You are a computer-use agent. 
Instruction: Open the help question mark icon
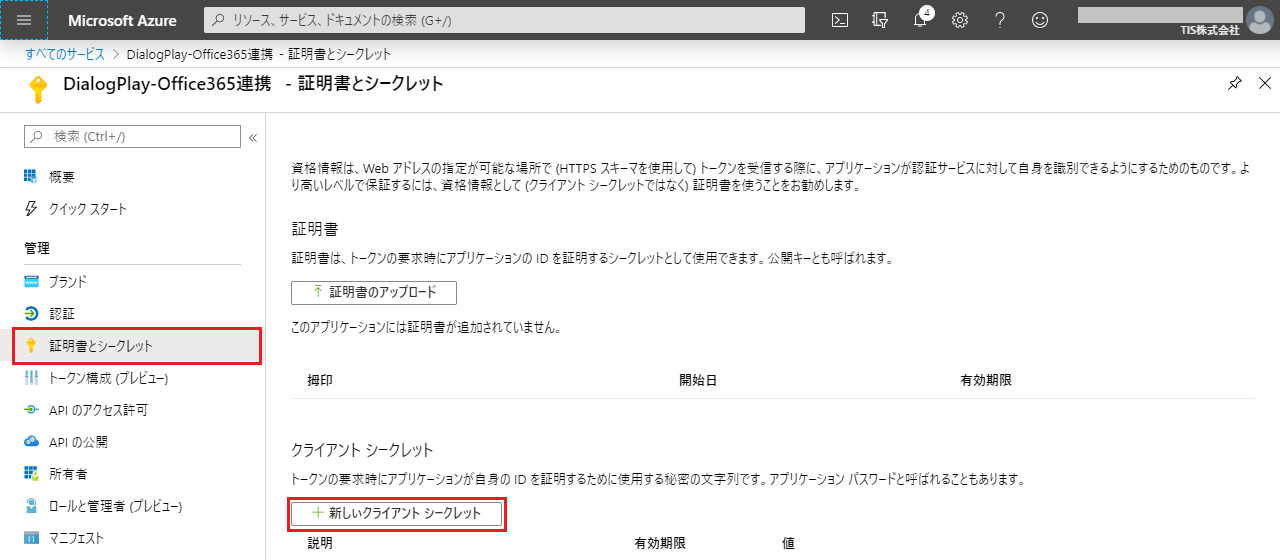[1000, 20]
